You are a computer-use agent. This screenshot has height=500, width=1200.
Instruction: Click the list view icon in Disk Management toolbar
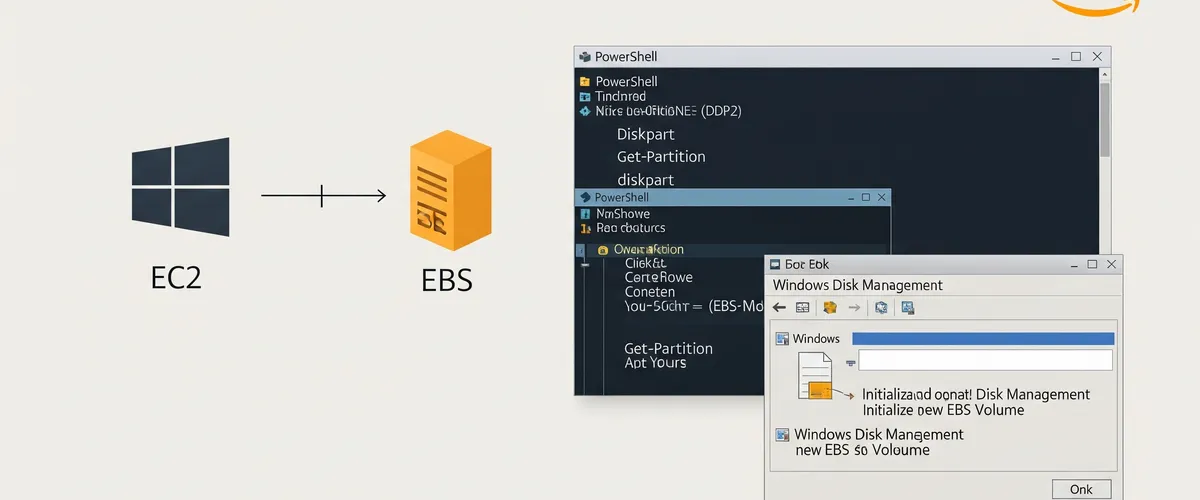803,308
